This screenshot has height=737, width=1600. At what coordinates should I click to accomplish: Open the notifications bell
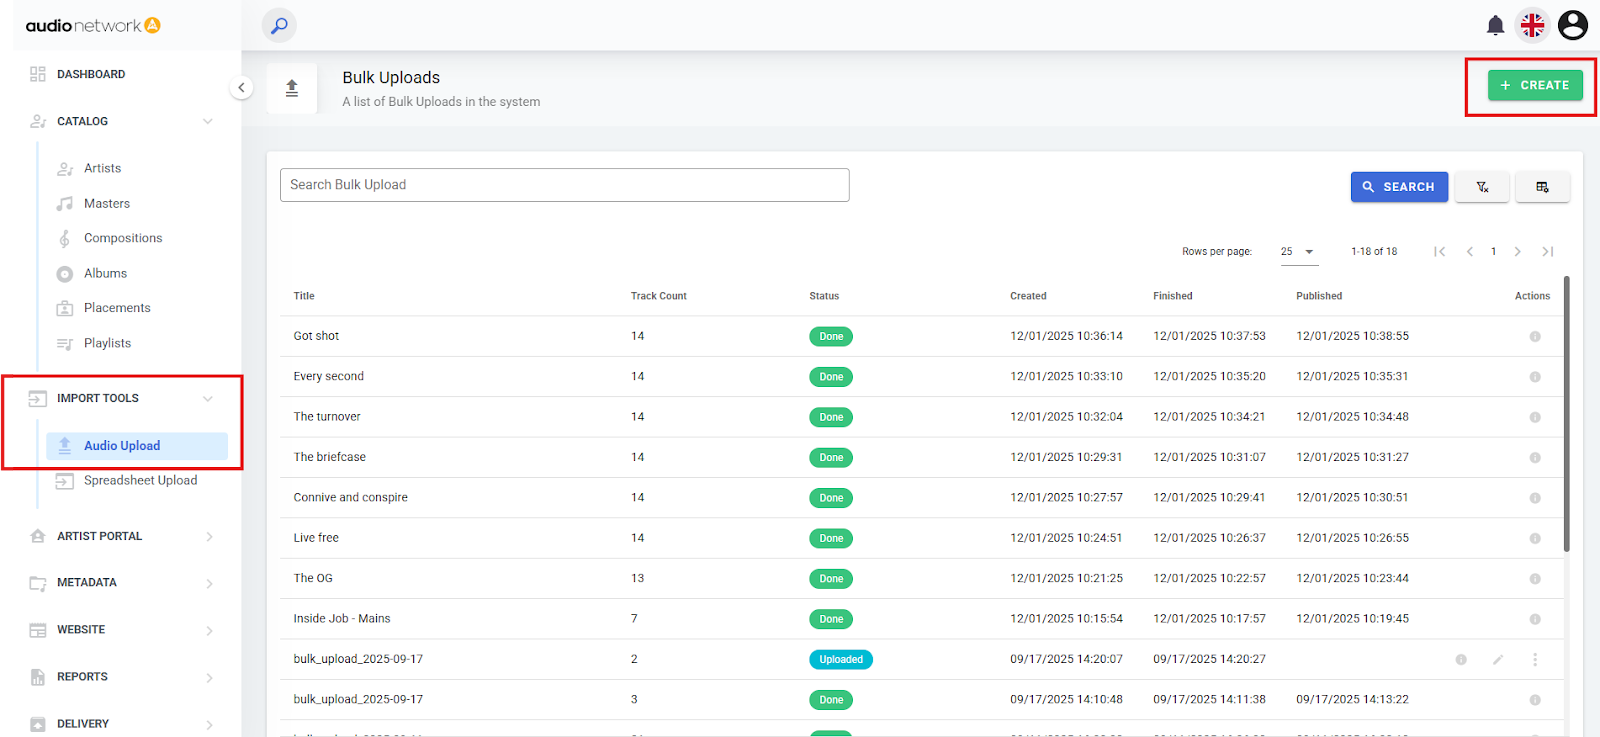point(1495,25)
